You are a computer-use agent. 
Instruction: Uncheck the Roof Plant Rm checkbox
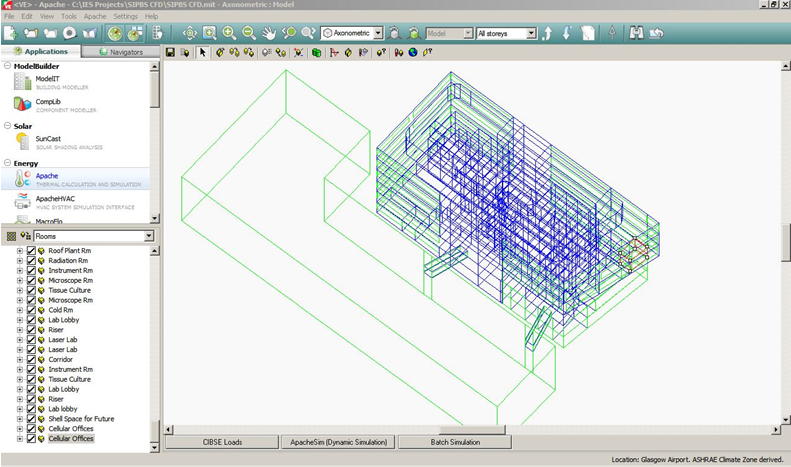coord(30,250)
